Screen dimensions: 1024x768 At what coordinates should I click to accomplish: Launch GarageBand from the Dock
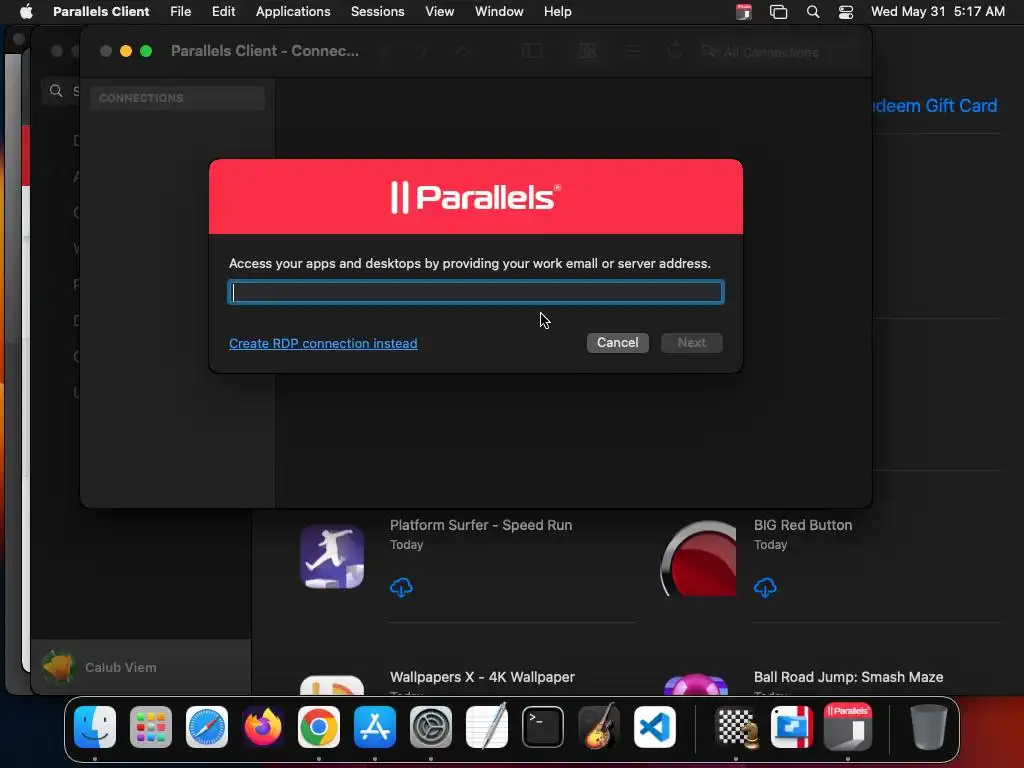[599, 726]
